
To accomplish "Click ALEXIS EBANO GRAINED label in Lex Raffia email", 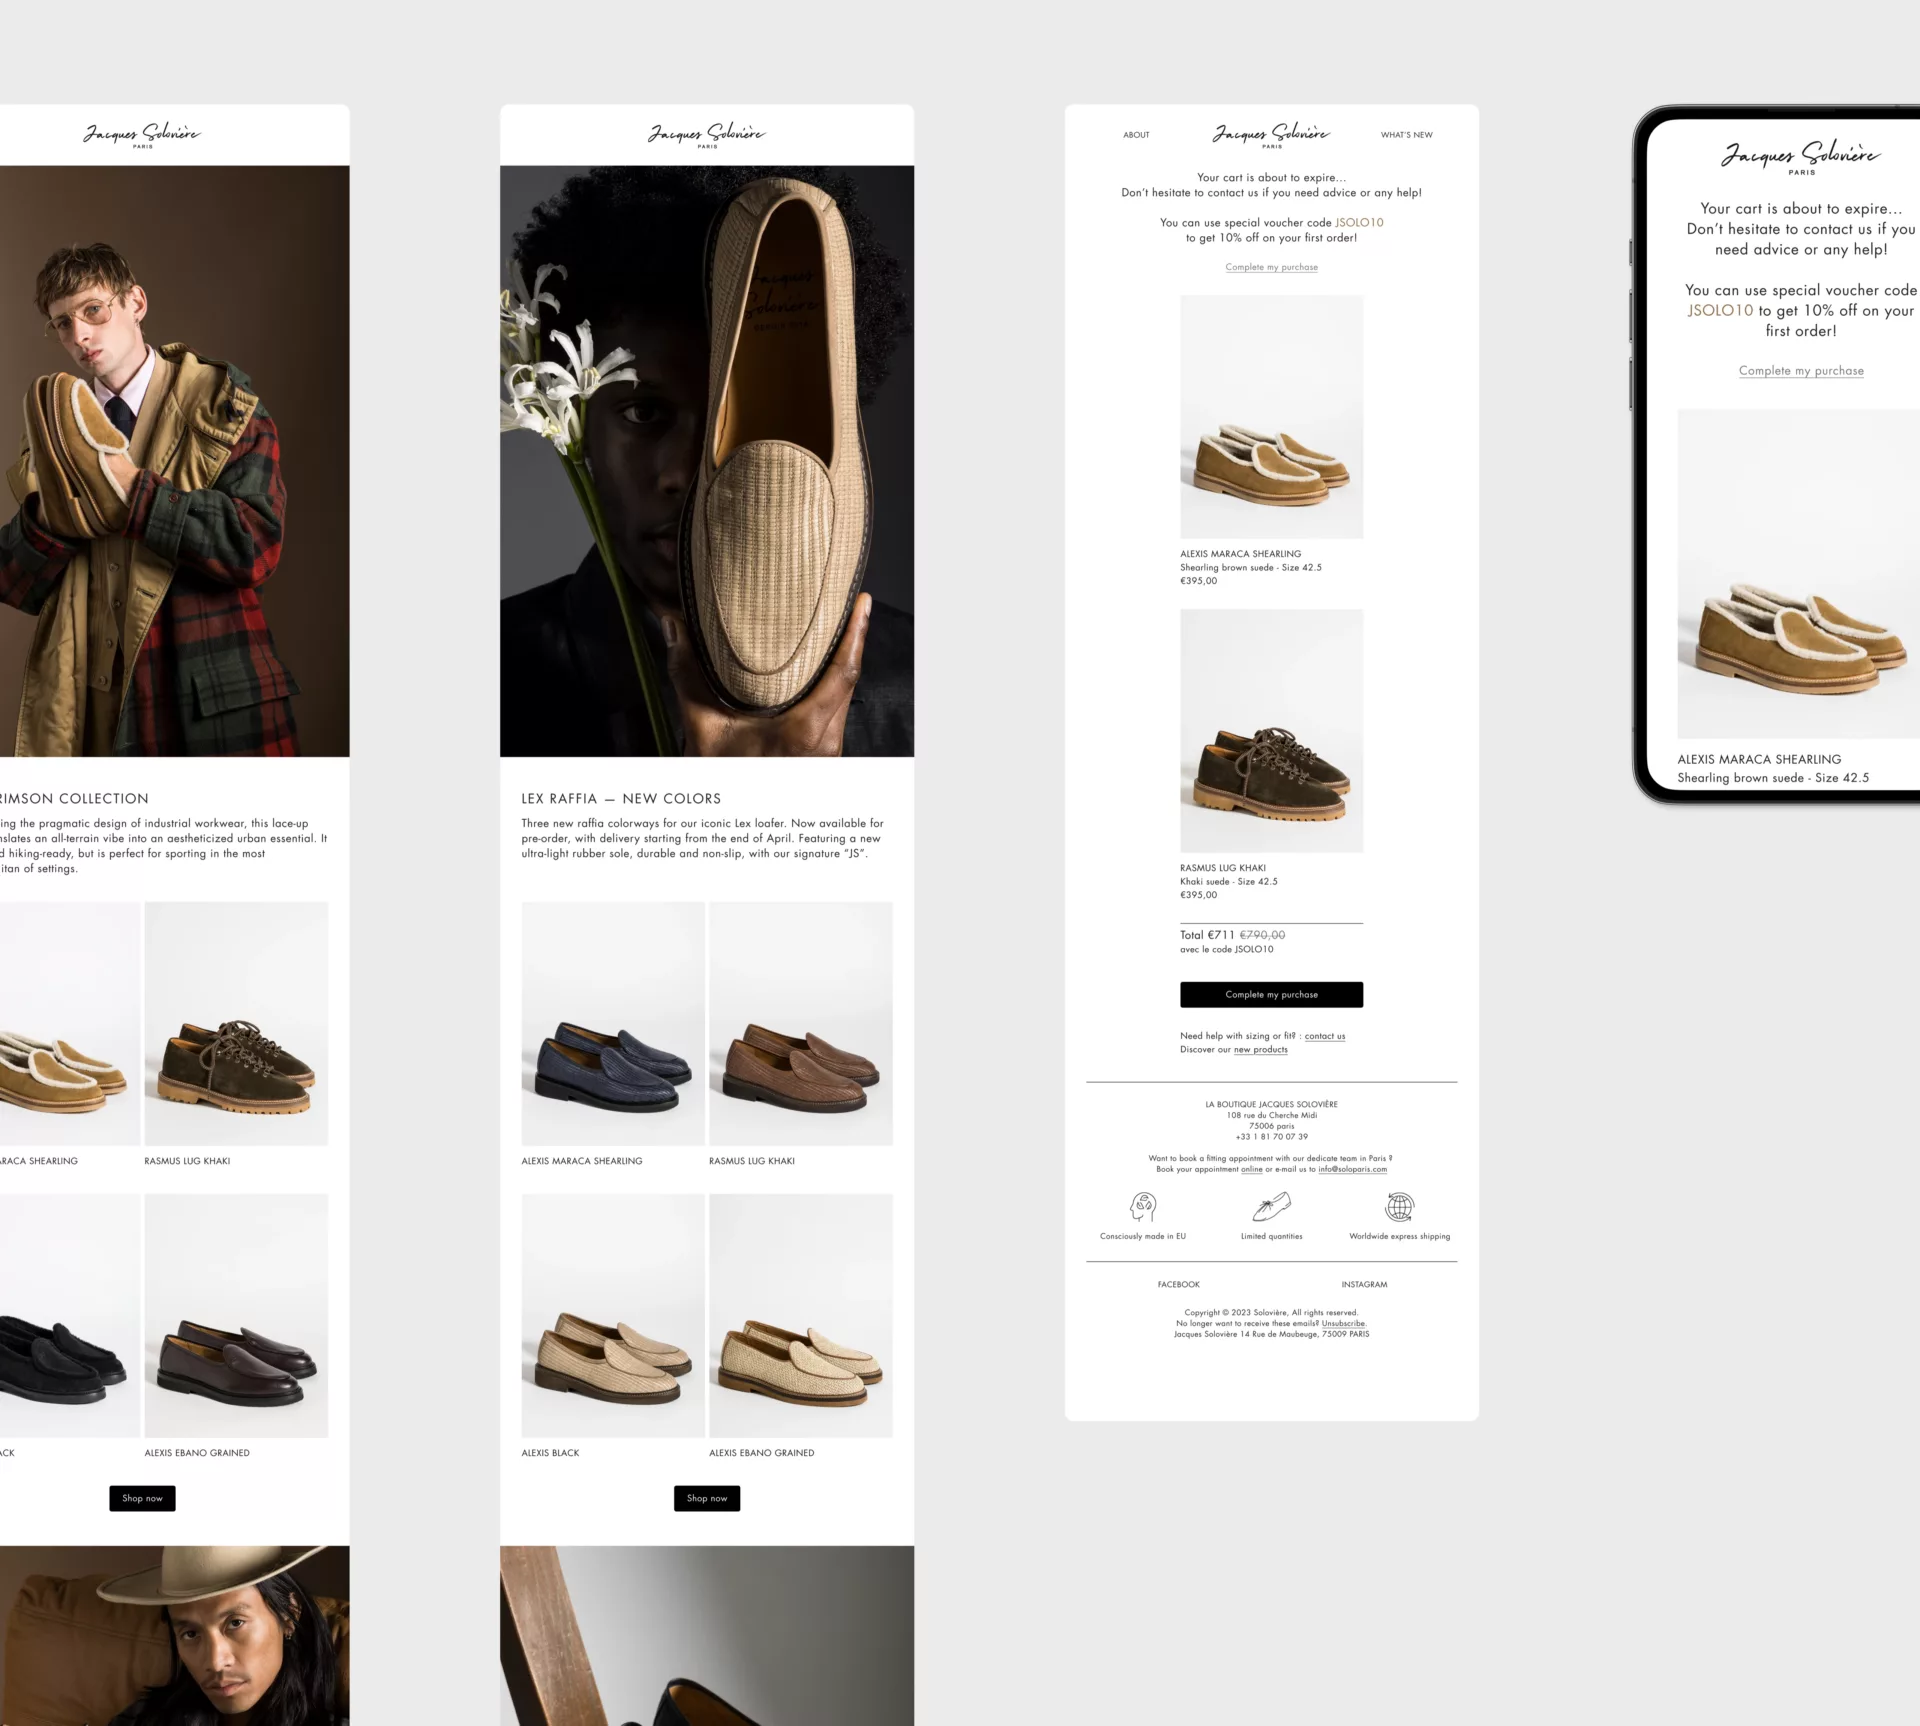I will click(762, 1453).
